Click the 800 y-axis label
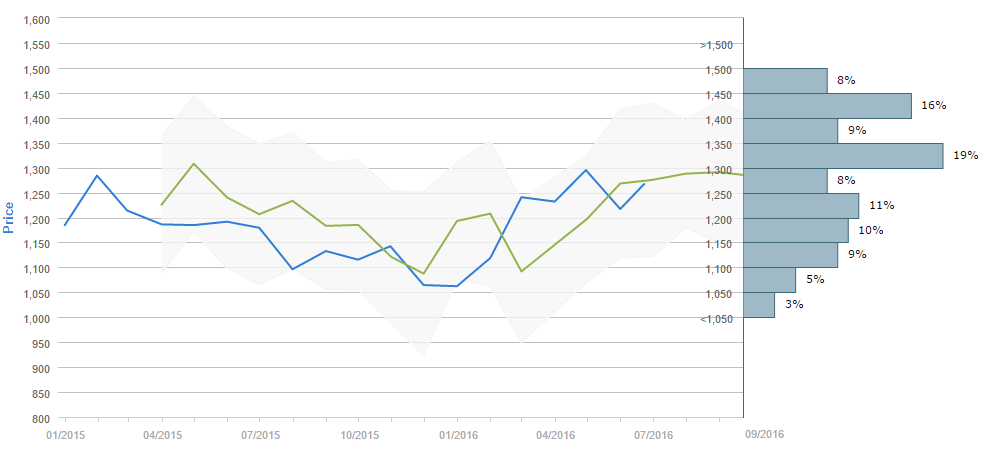 (x=41, y=418)
